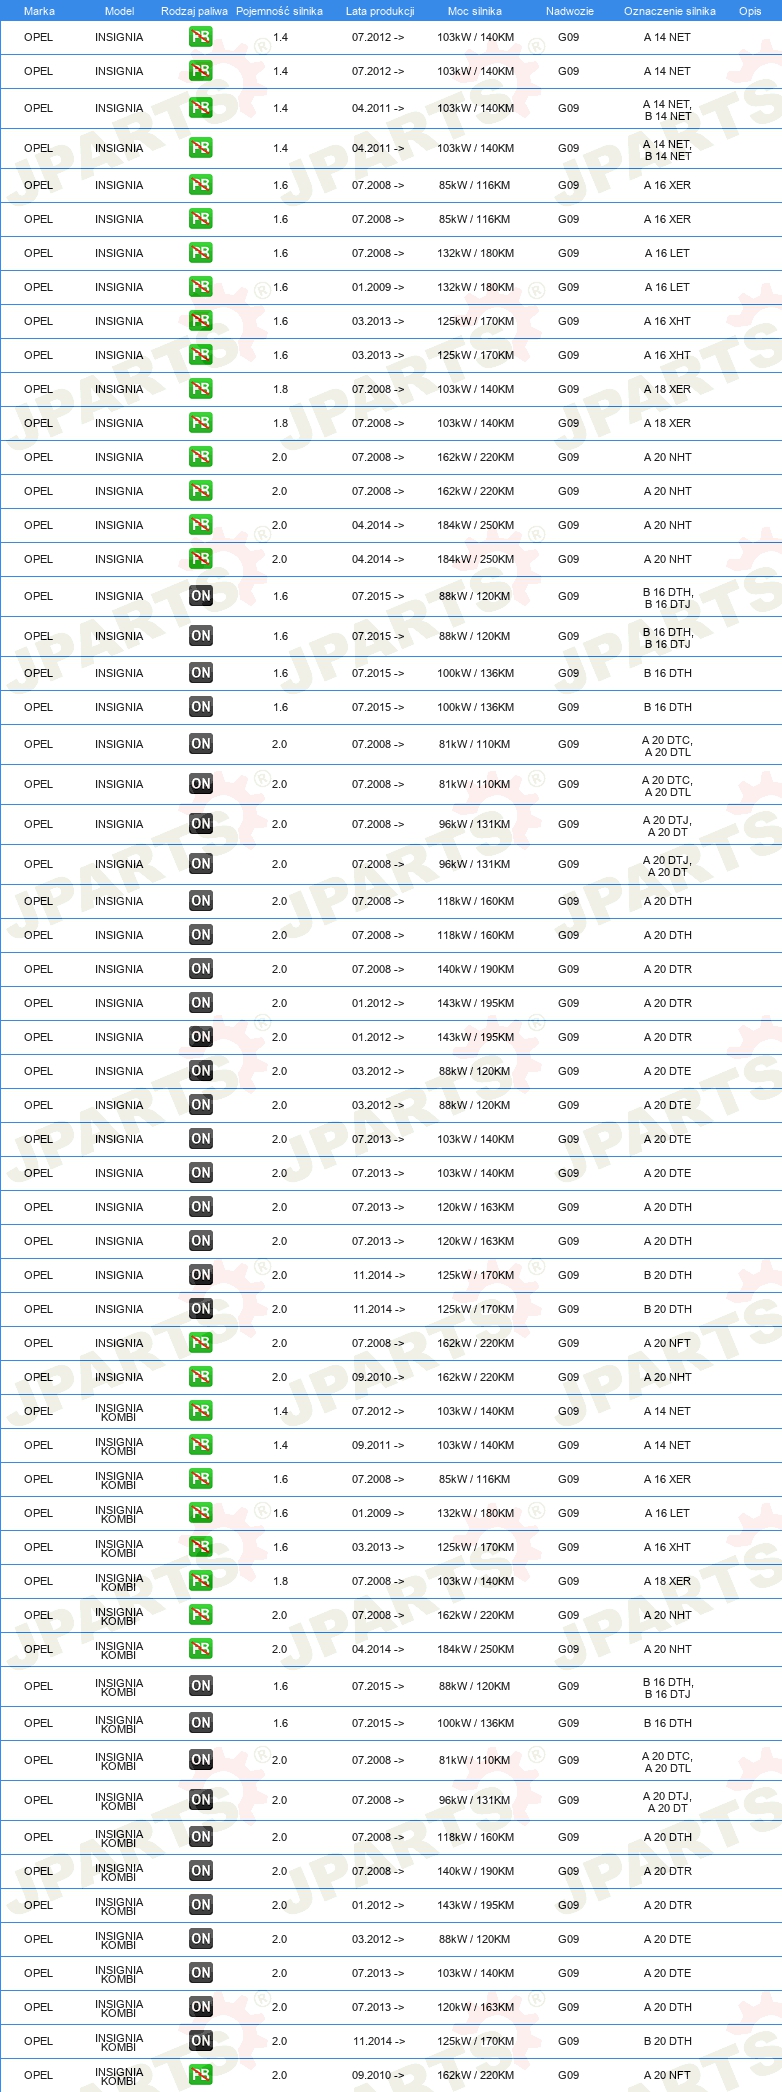Click PB icon in Insignia Kombi A 18 XER row
The width and height of the screenshot is (782, 2092).
click(x=201, y=1581)
